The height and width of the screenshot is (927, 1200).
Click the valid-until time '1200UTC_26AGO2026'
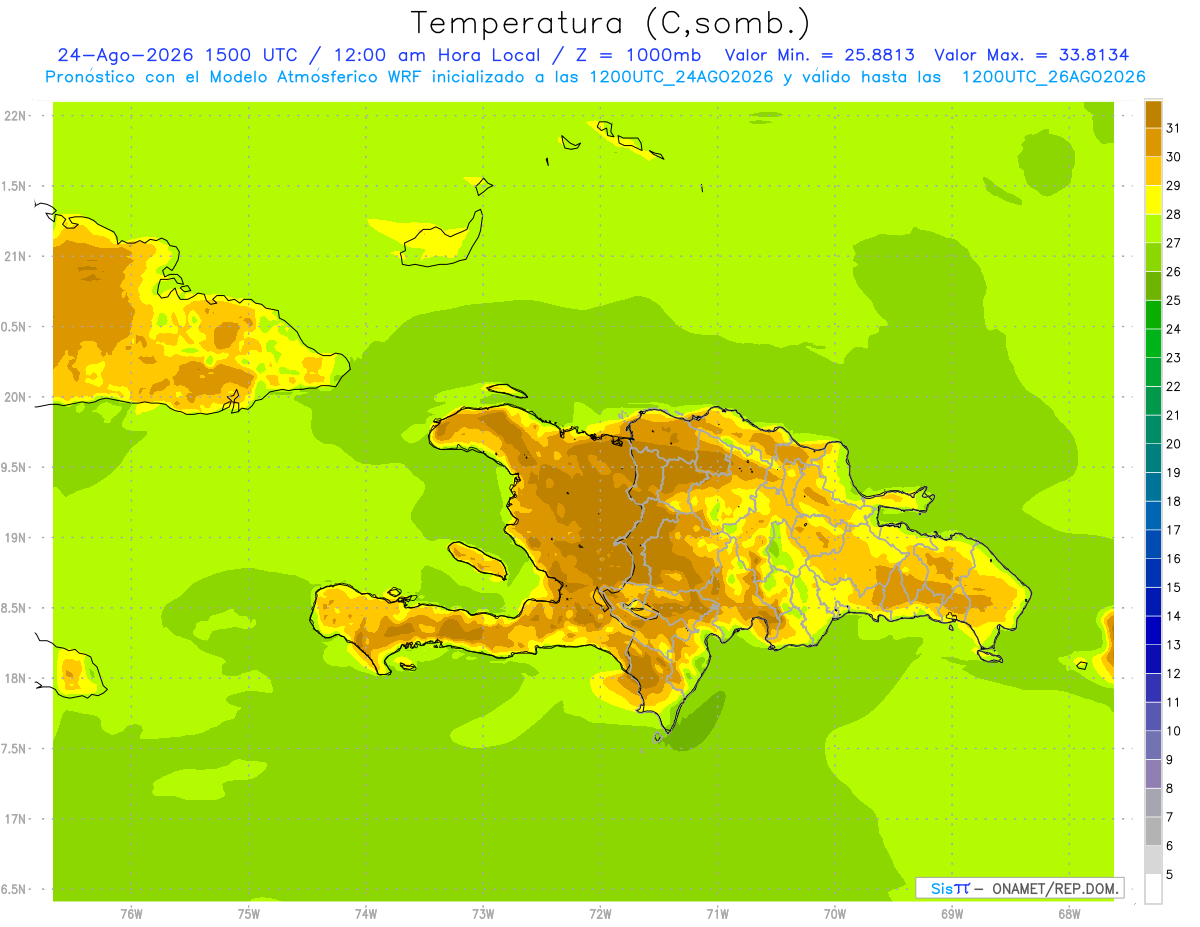click(1054, 77)
